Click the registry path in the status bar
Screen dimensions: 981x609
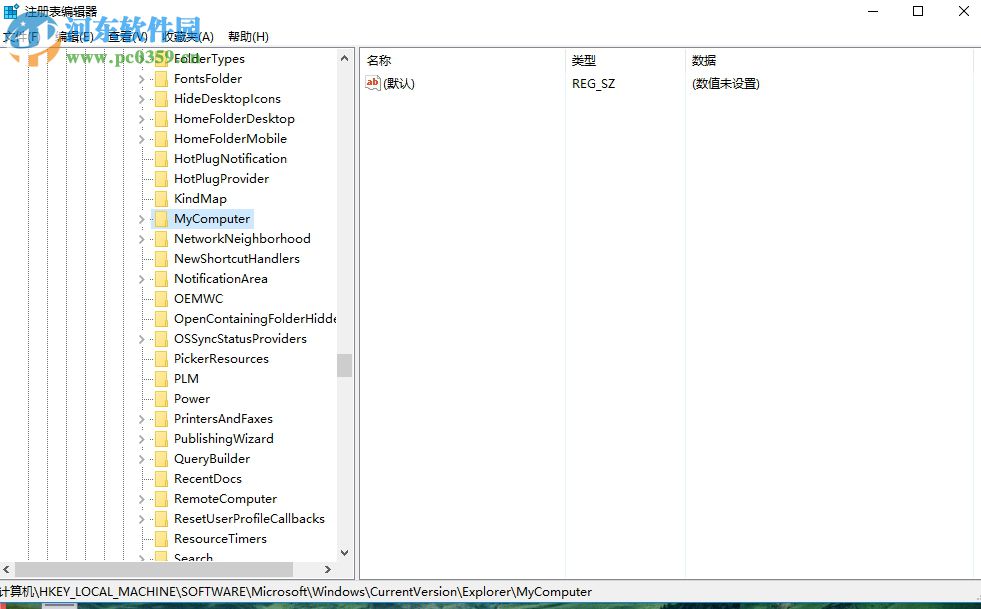pyautogui.click(x=296, y=591)
